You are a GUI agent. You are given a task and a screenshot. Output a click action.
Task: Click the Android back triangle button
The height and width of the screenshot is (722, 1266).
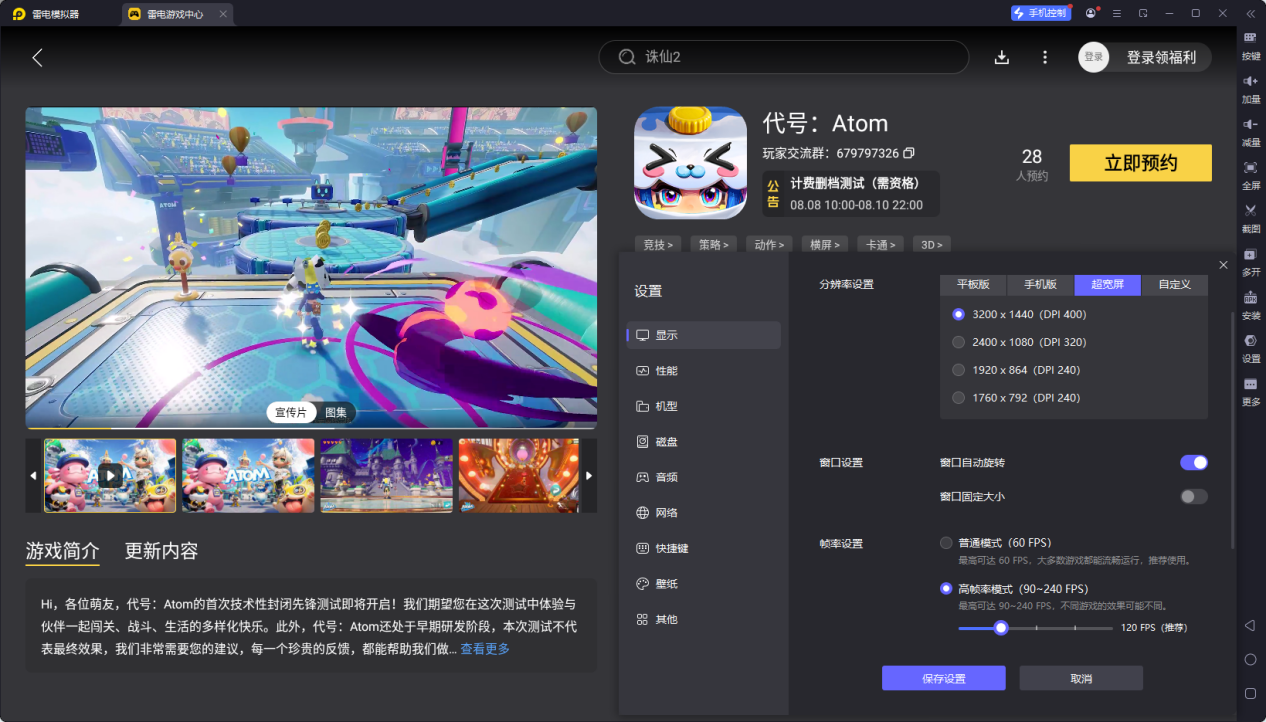coord(1250,625)
